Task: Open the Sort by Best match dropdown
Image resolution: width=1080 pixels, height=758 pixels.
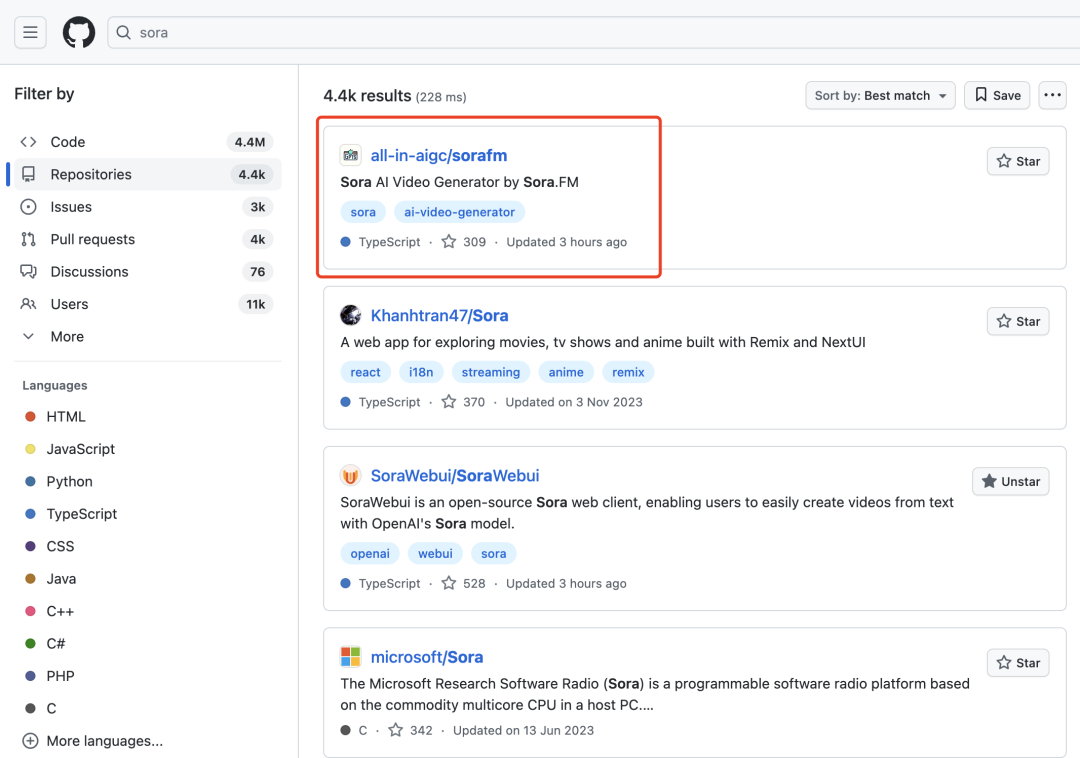Action: click(880, 95)
